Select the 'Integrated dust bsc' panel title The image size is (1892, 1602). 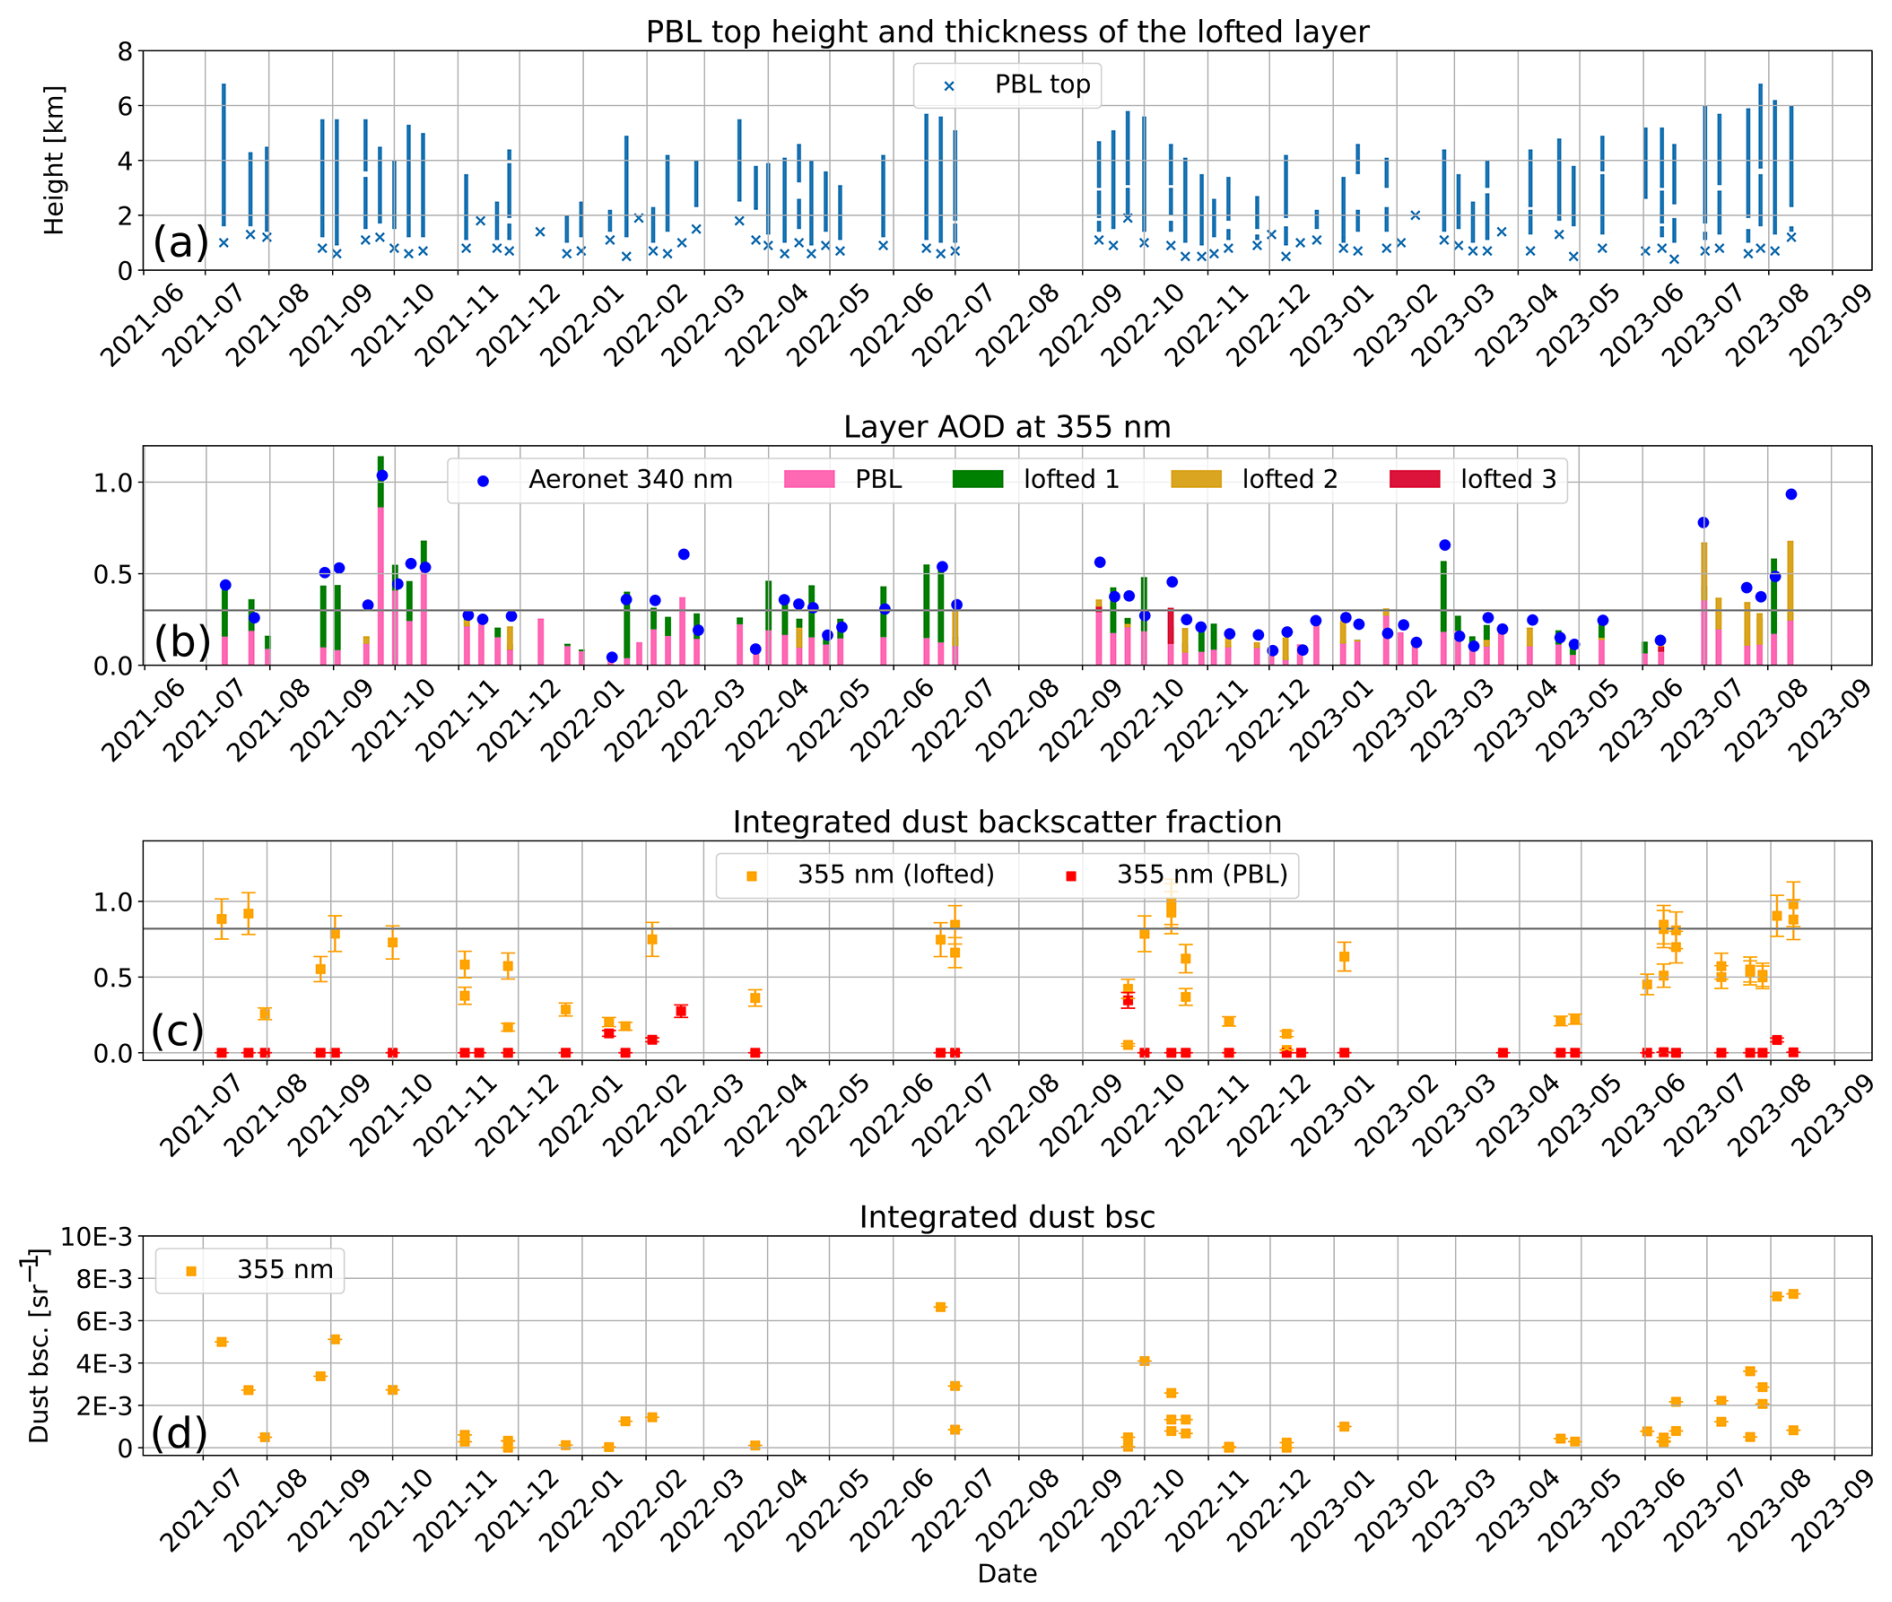[1006, 1217]
